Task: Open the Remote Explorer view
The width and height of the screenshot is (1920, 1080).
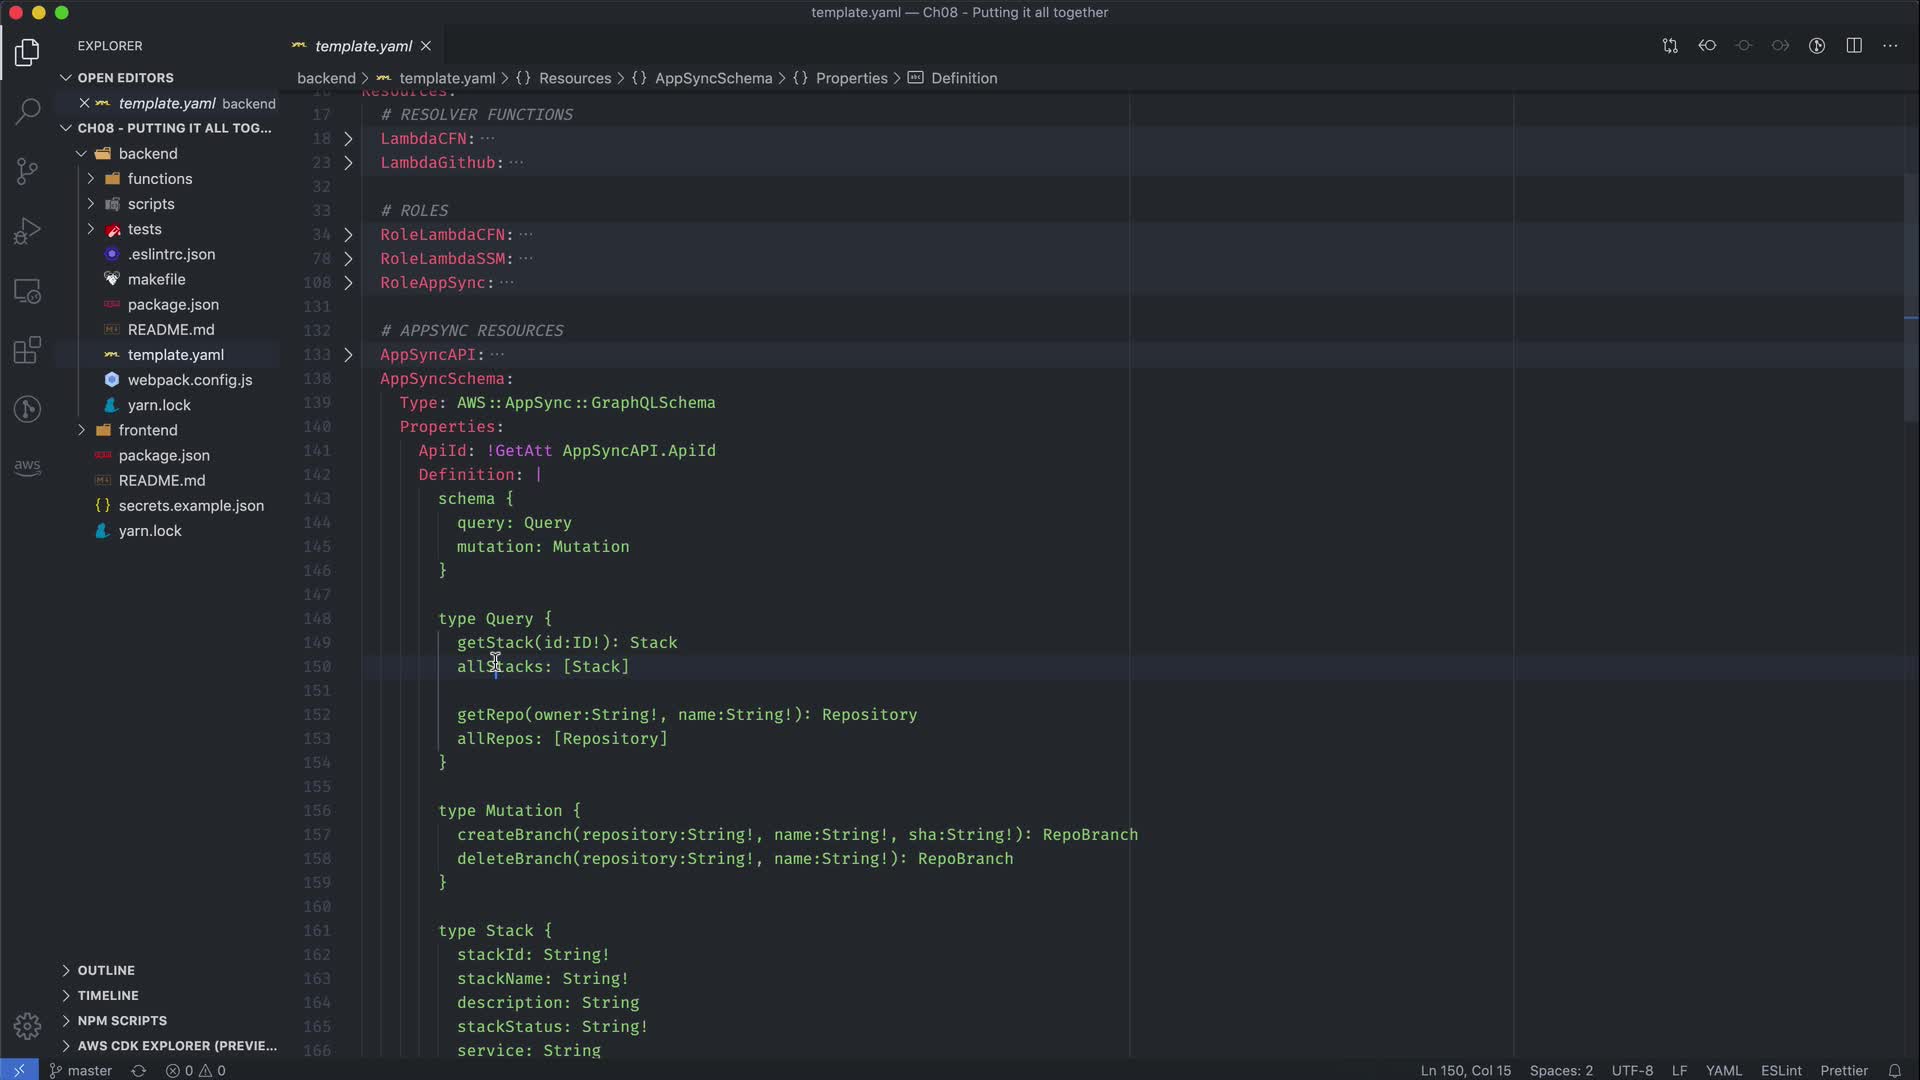Action: coord(28,291)
